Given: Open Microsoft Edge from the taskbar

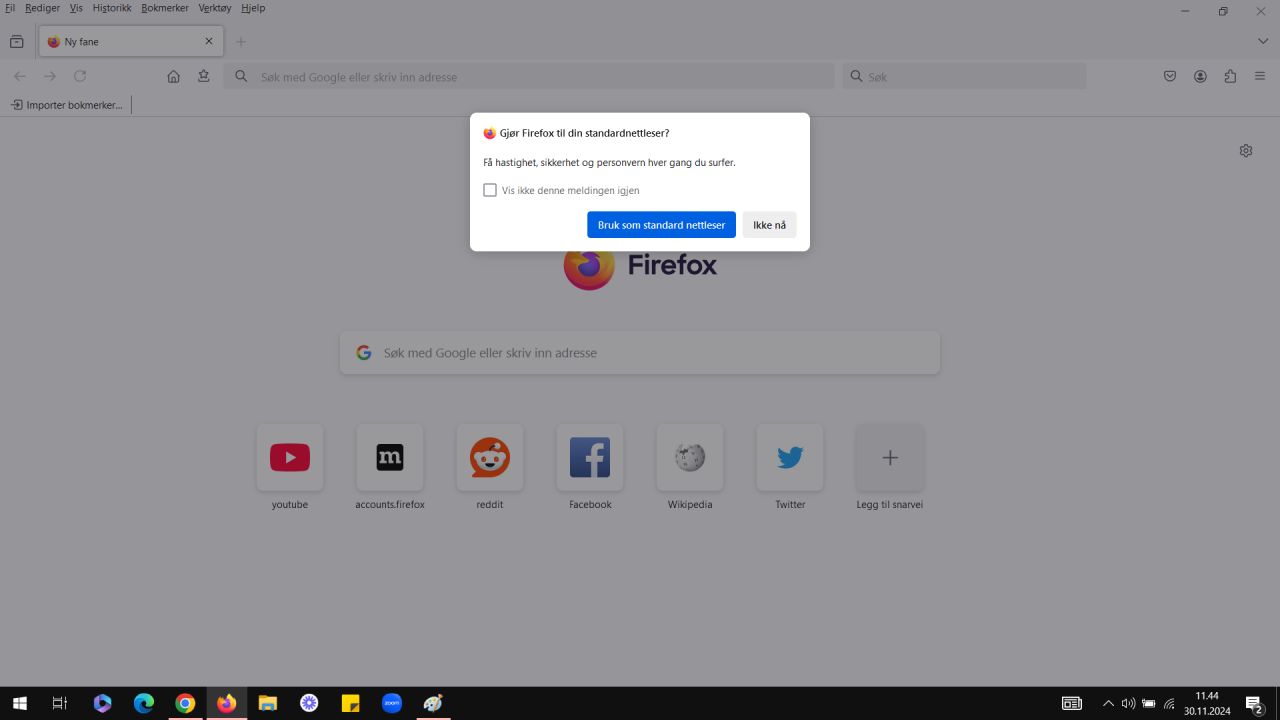Looking at the screenshot, I should point(143,703).
